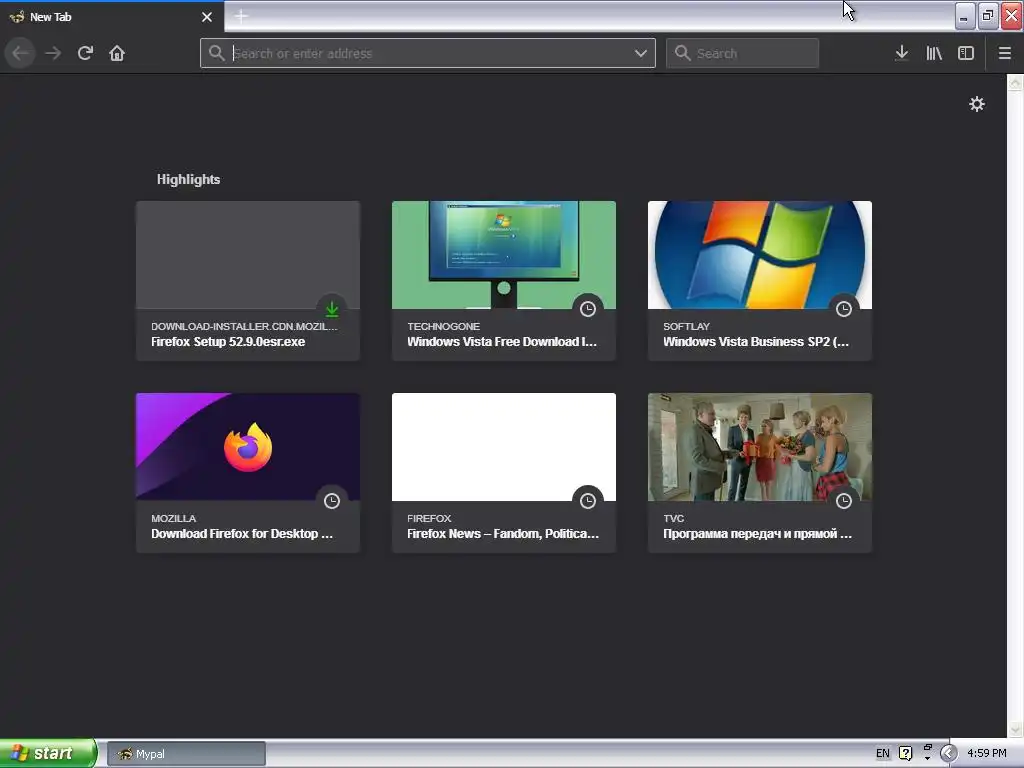
Task: Open the home page button
Action: click(117, 53)
